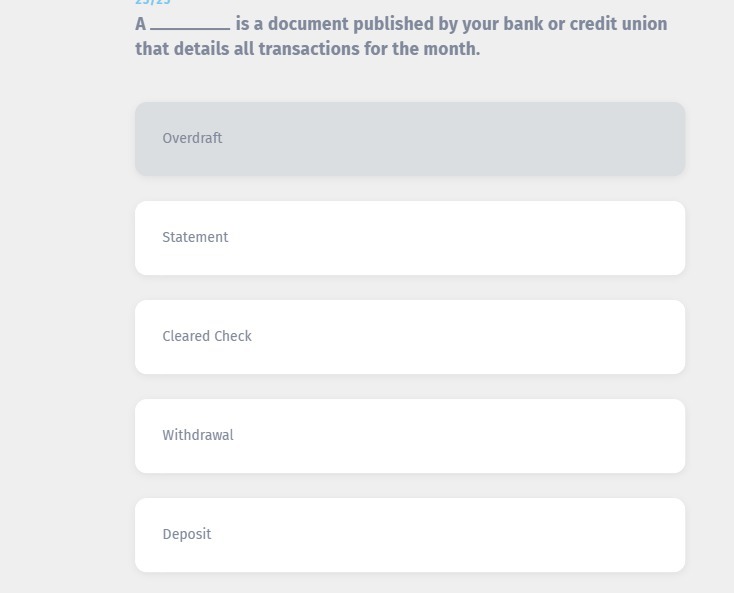
Task: Click the word 'document' in the question
Action: [308, 24]
